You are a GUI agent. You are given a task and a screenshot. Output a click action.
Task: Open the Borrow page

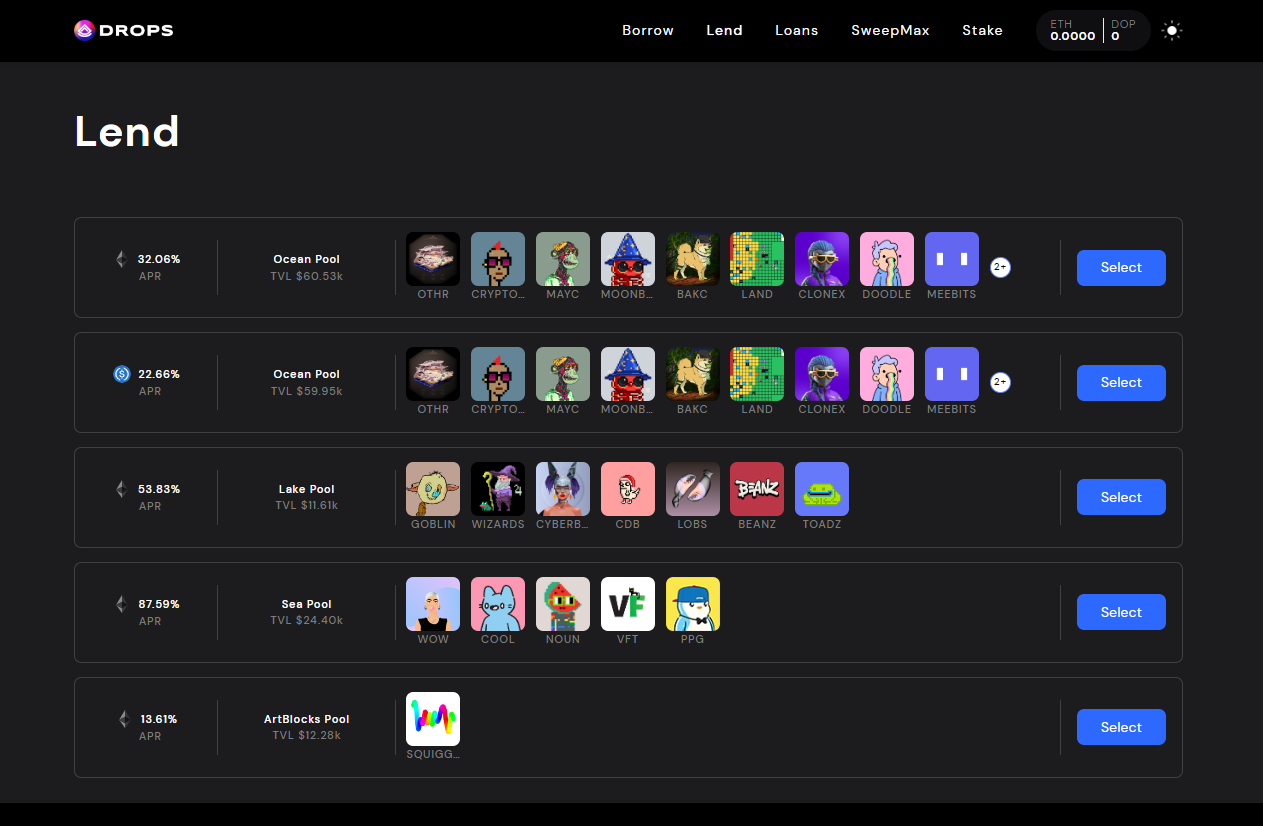tap(647, 30)
